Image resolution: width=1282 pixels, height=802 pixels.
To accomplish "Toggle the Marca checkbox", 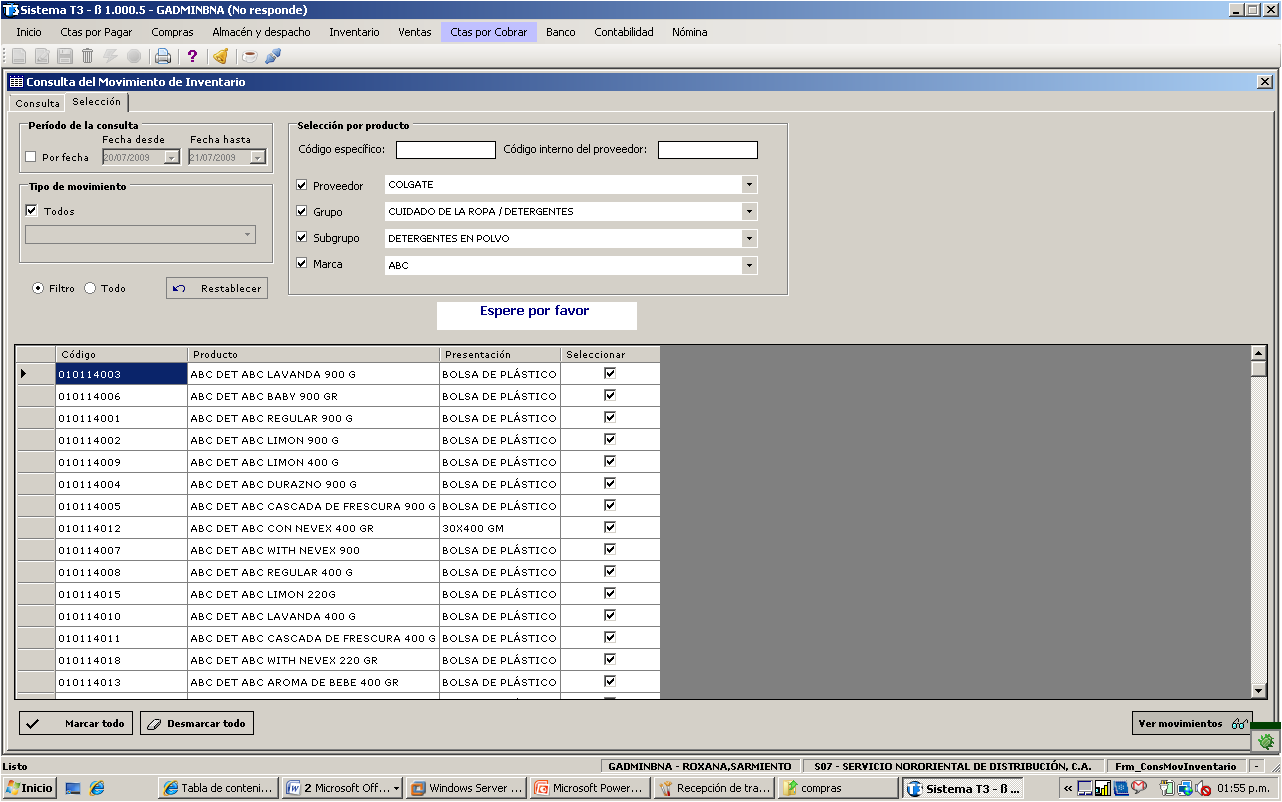I will point(302,264).
